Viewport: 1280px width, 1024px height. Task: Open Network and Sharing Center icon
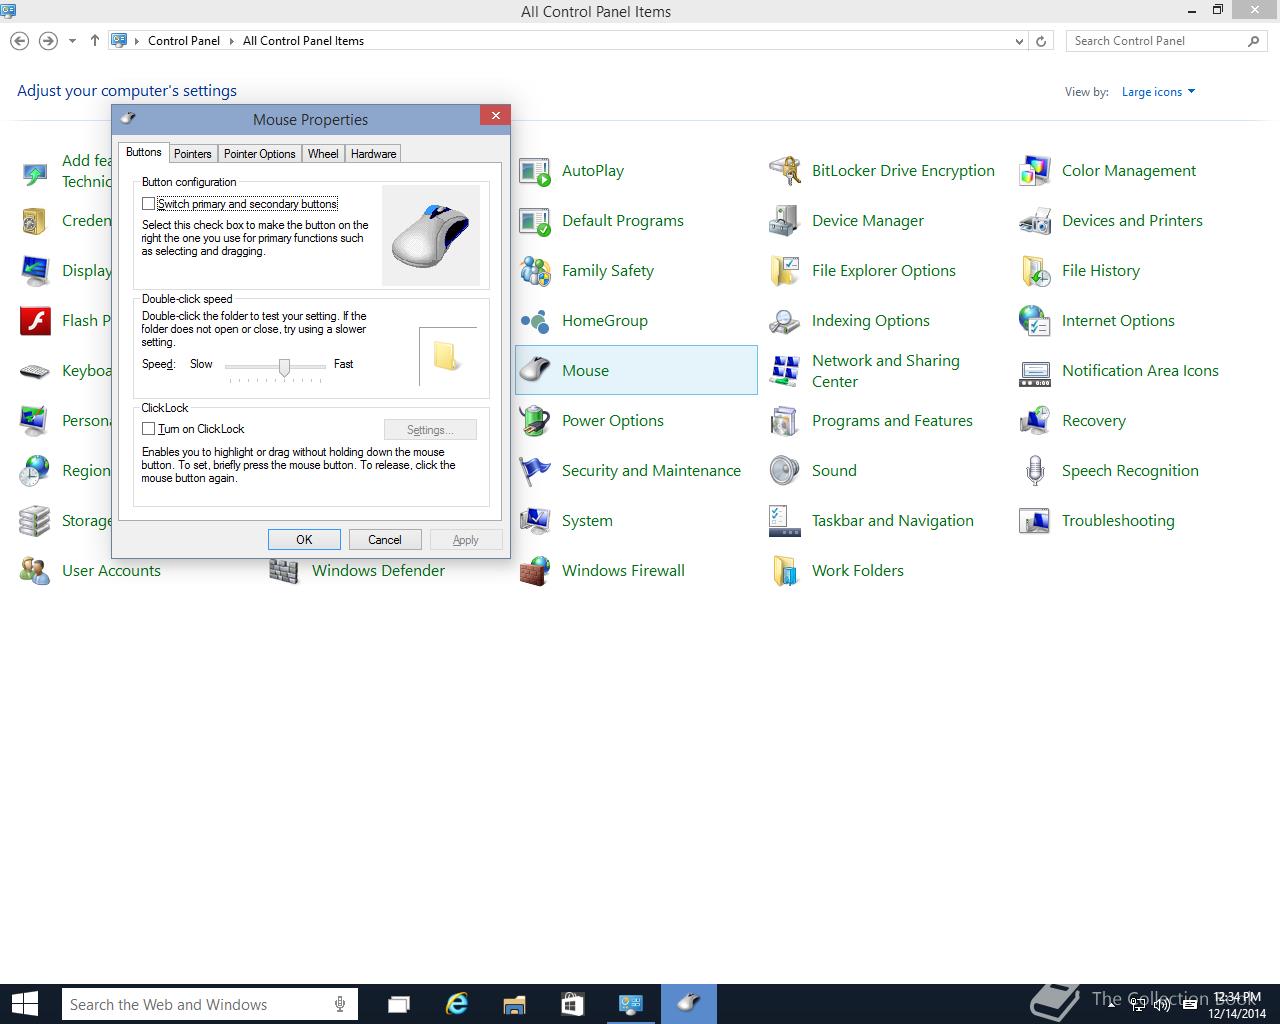(785, 371)
